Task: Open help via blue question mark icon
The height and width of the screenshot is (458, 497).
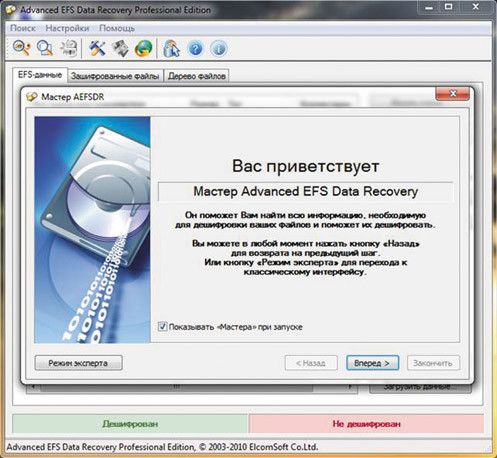Action: click(195, 48)
